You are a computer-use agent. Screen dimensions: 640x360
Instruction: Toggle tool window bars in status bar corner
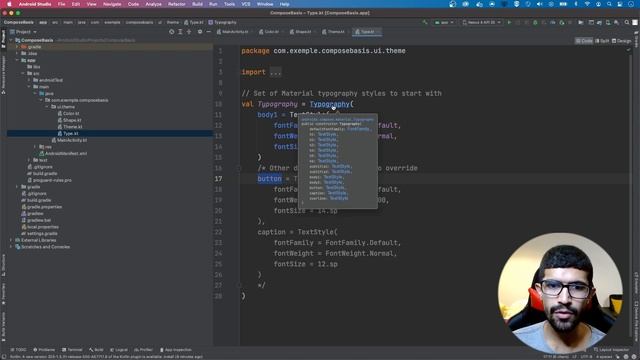[x=4, y=356]
